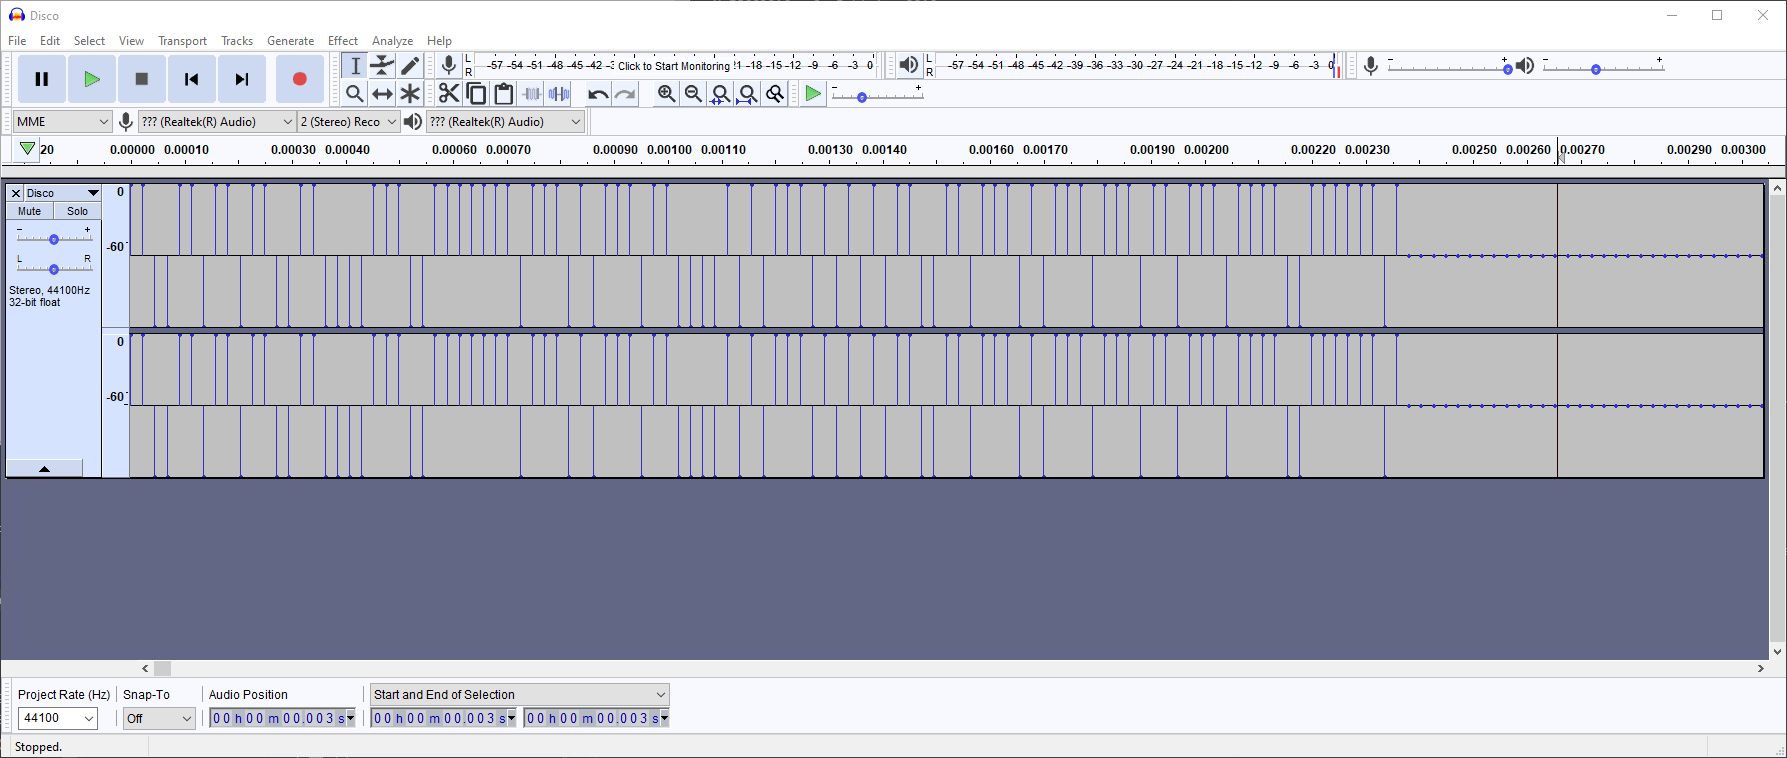Fit selection to window width
The width and height of the screenshot is (1787, 758).
pyautogui.click(x=720, y=94)
